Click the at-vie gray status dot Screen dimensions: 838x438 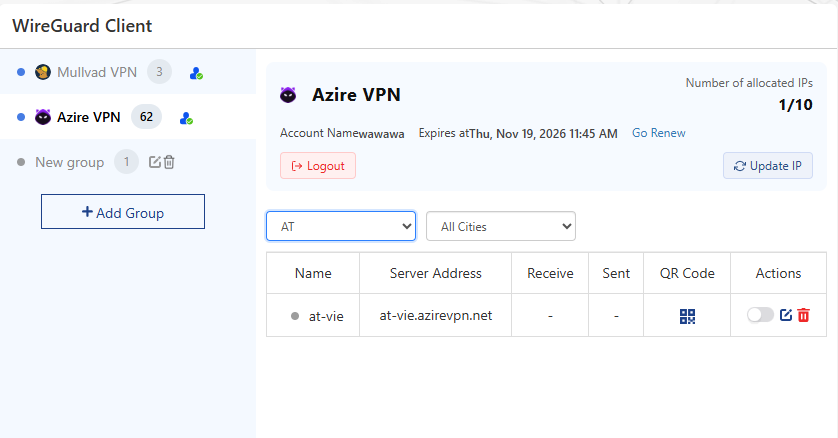pos(294,316)
